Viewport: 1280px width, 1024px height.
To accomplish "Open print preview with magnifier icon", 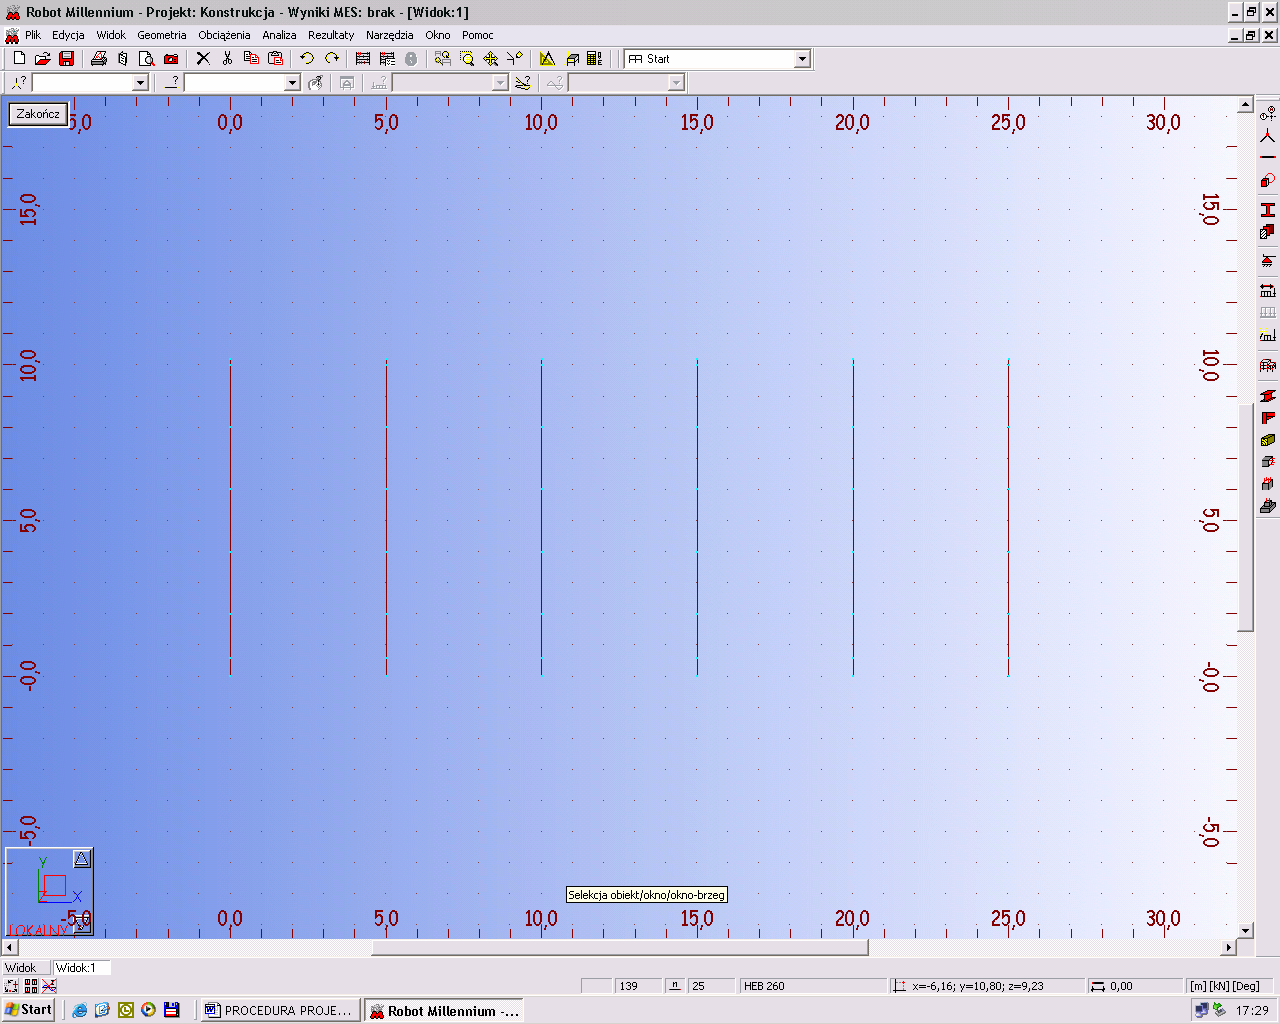I will 147,59.
